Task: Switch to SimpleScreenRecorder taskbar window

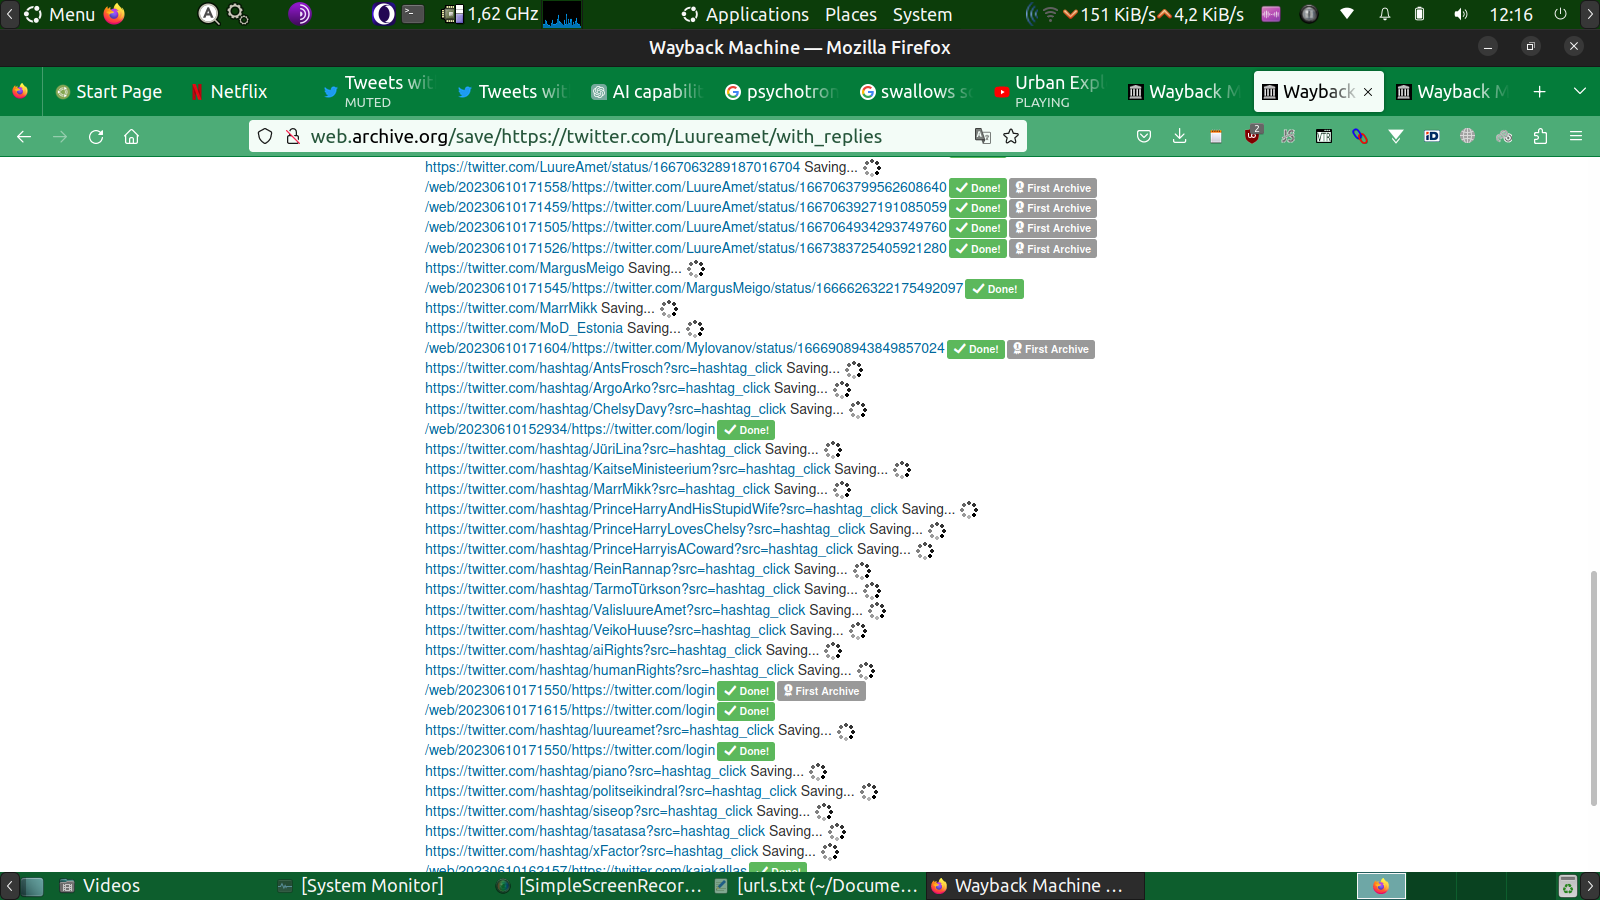Action: 600,886
